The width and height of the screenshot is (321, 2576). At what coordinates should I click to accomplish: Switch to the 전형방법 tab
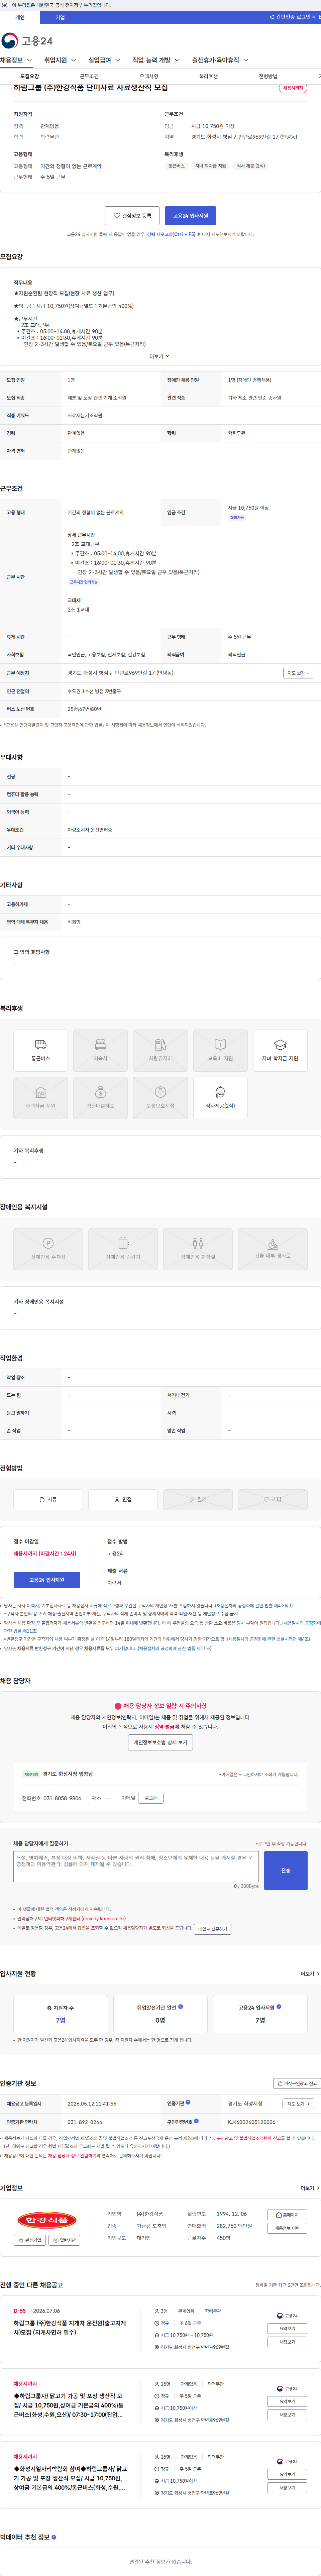tap(268, 76)
